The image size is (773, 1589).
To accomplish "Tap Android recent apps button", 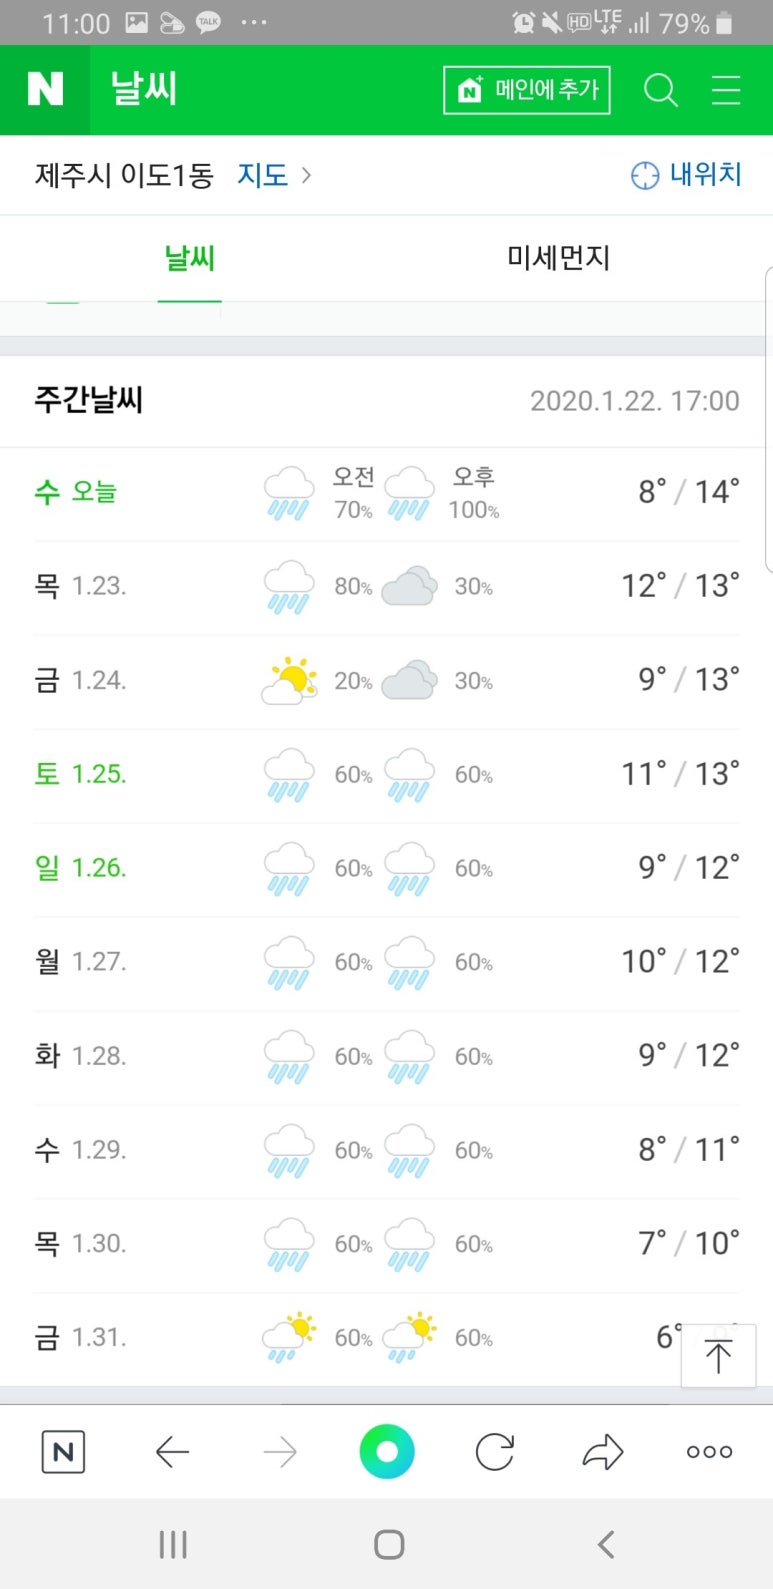I will 173,1545.
